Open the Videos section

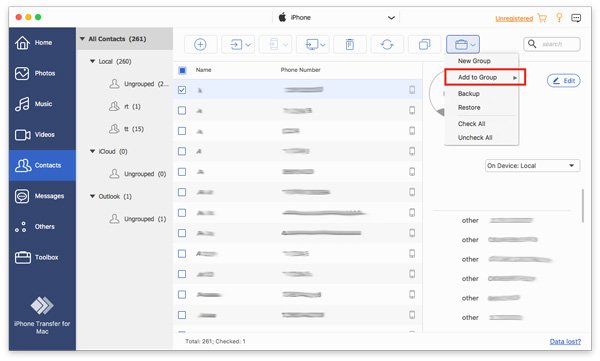click(x=42, y=134)
